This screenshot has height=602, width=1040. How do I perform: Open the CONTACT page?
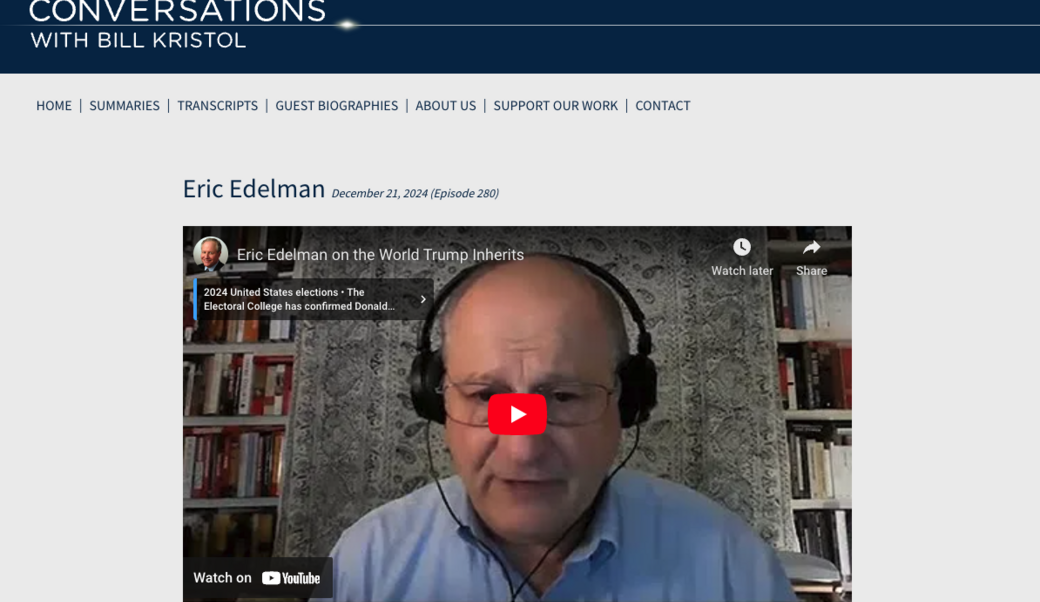coord(663,105)
